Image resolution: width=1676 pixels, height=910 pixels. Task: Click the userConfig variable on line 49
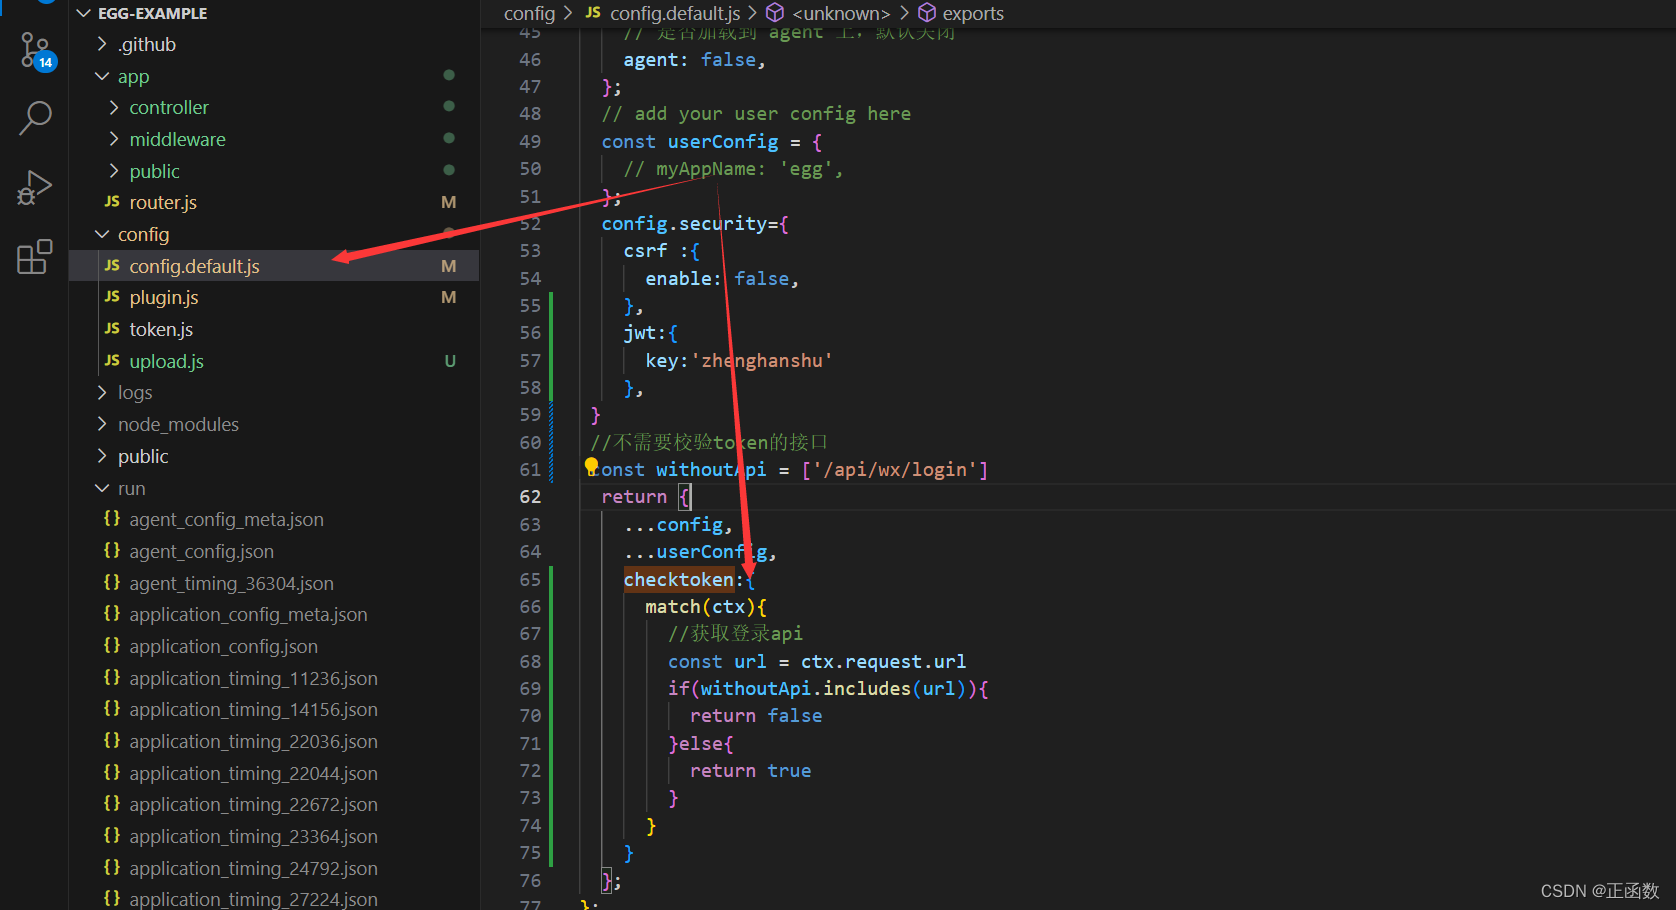pyautogui.click(x=723, y=141)
